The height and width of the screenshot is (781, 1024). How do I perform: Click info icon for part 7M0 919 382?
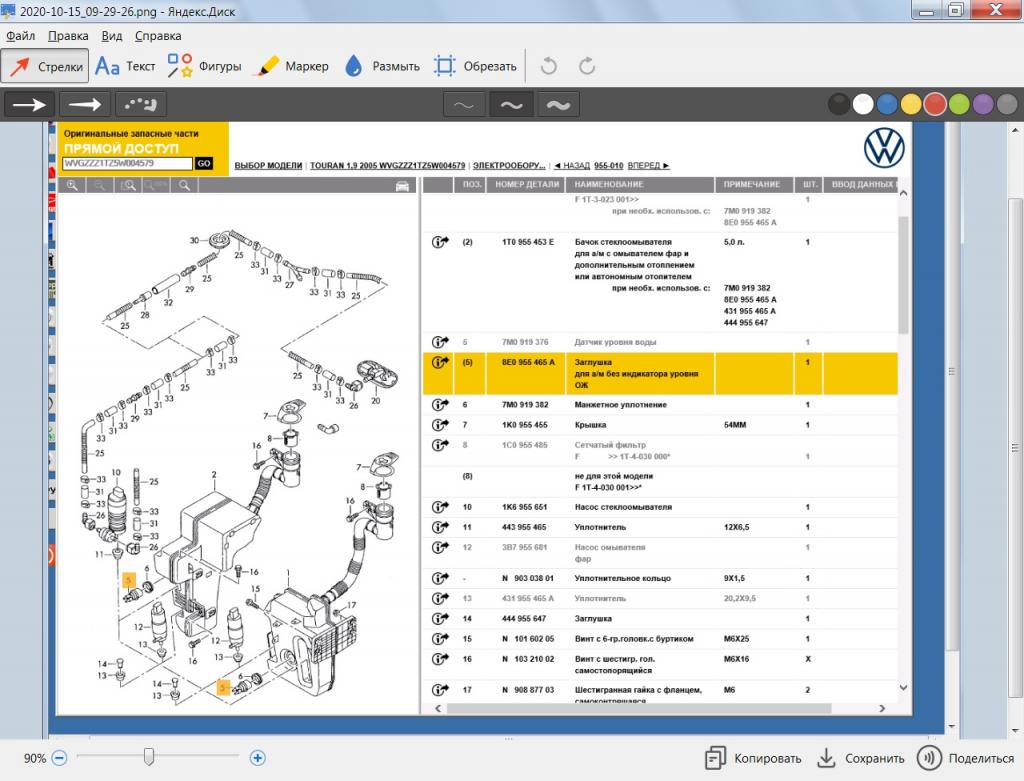[440, 405]
